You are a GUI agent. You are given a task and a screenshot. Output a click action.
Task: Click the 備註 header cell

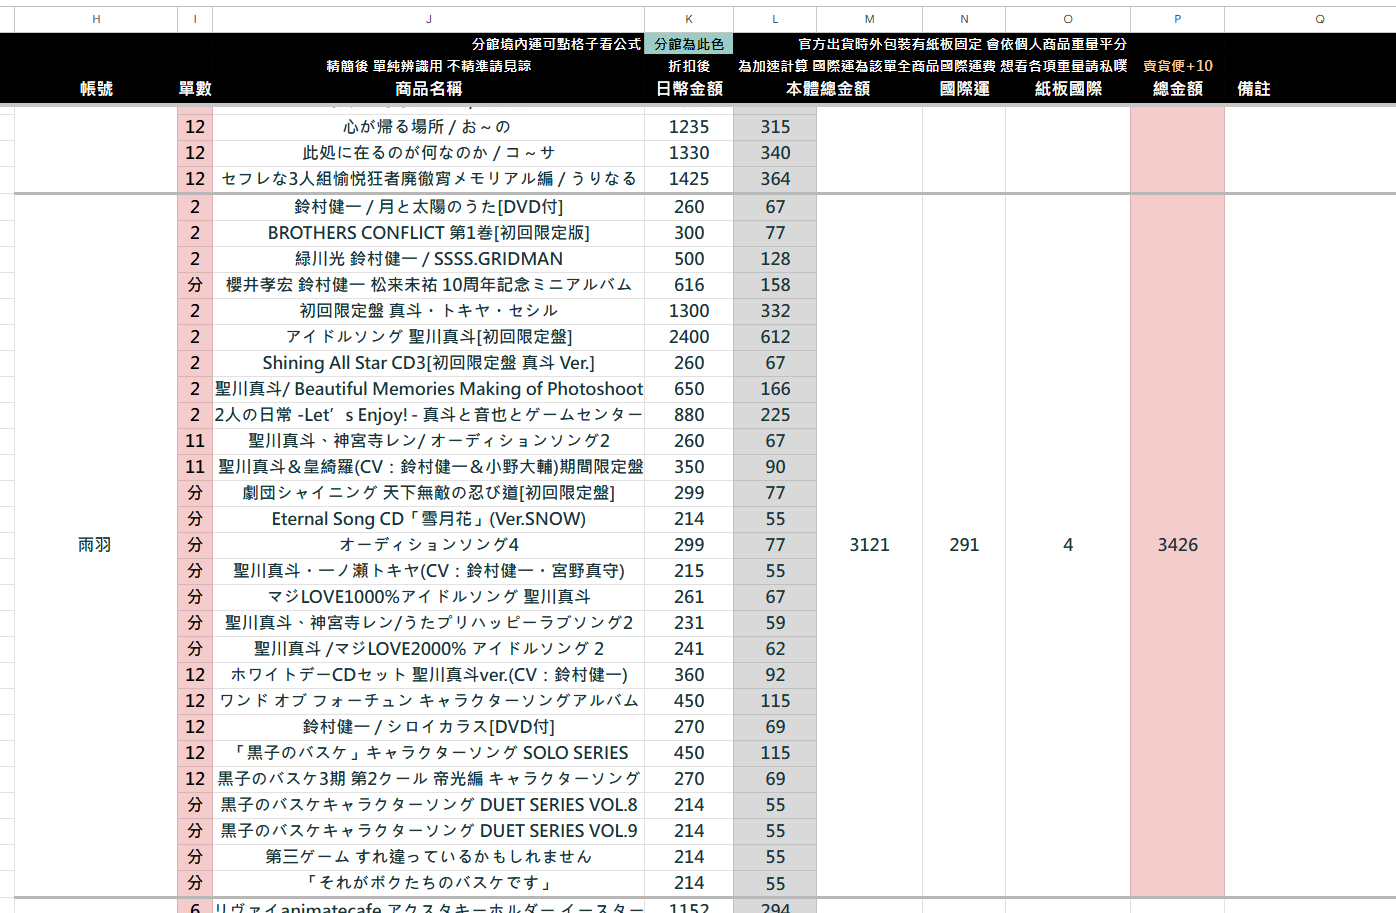coord(1254,89)
